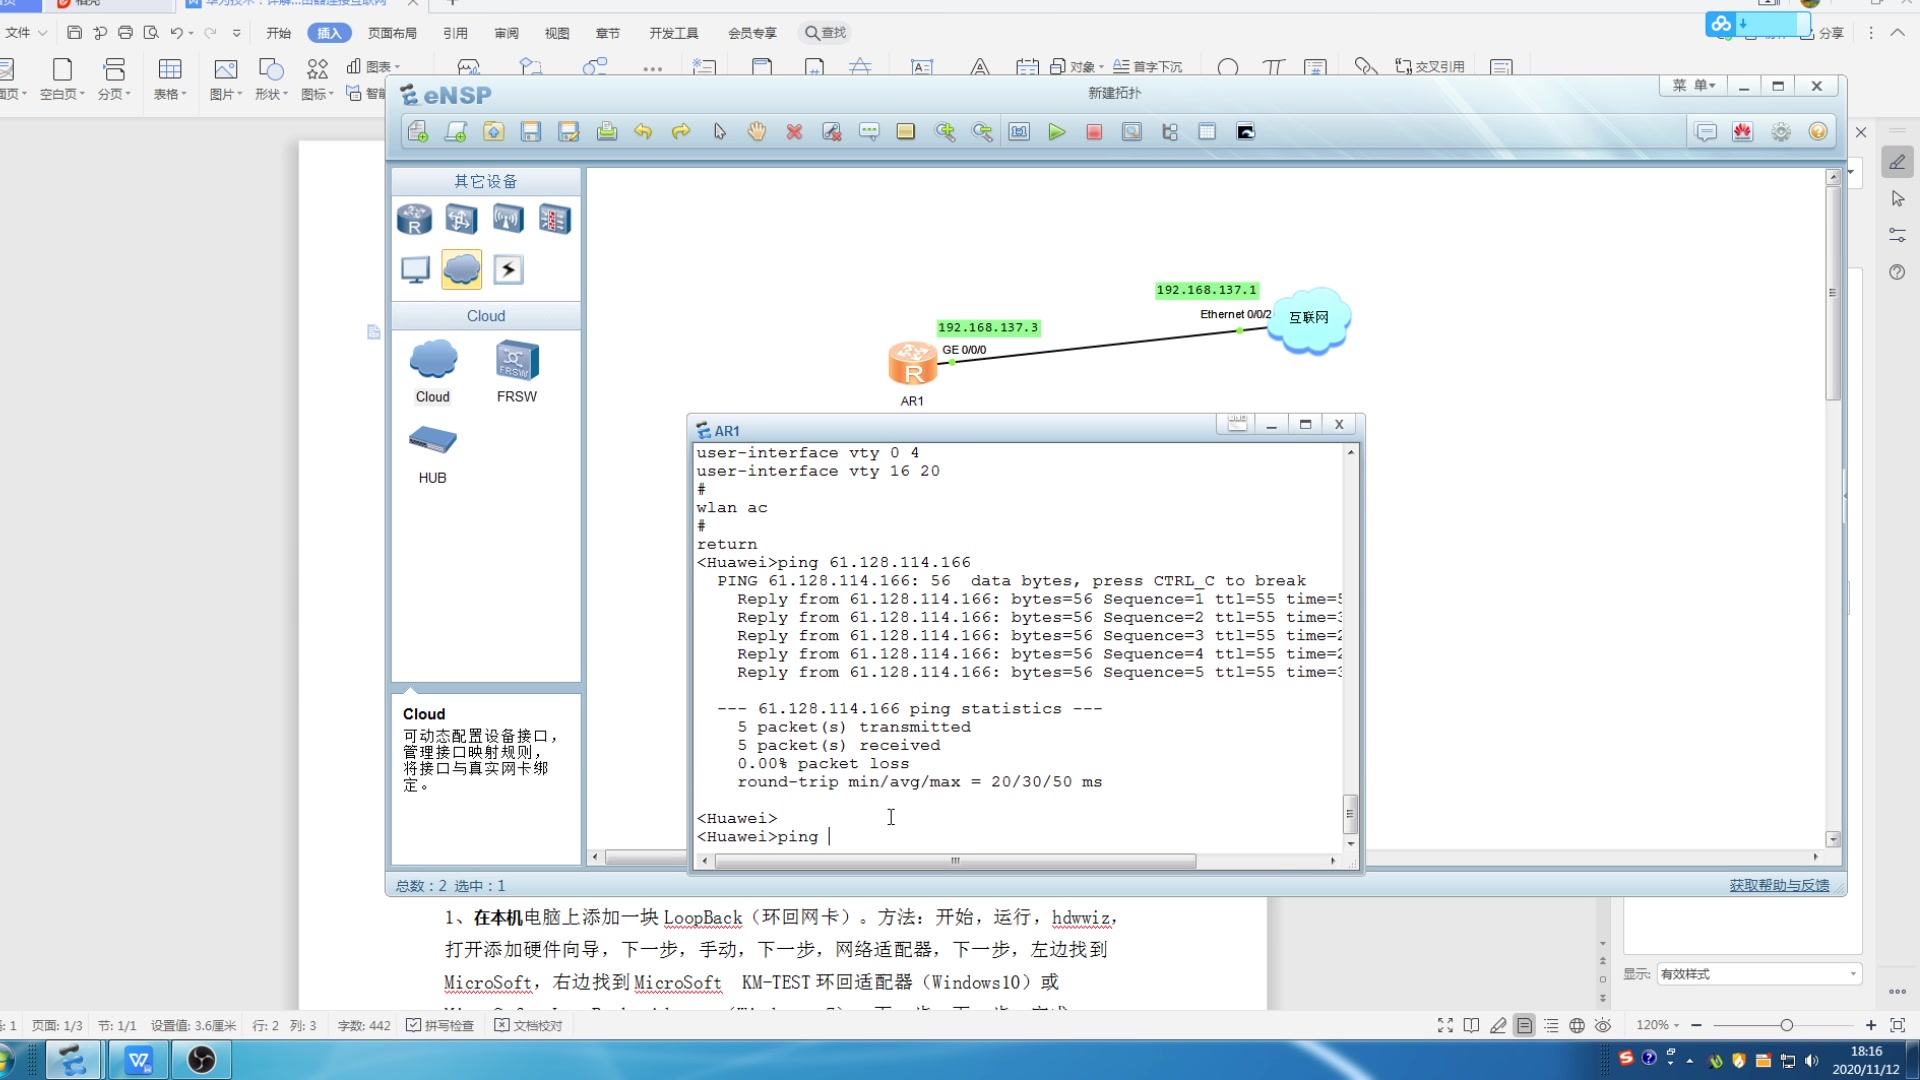Expand the 显示 style dropdown
Viewport: 1920px width, 1080px height.
pos(1852,973)
